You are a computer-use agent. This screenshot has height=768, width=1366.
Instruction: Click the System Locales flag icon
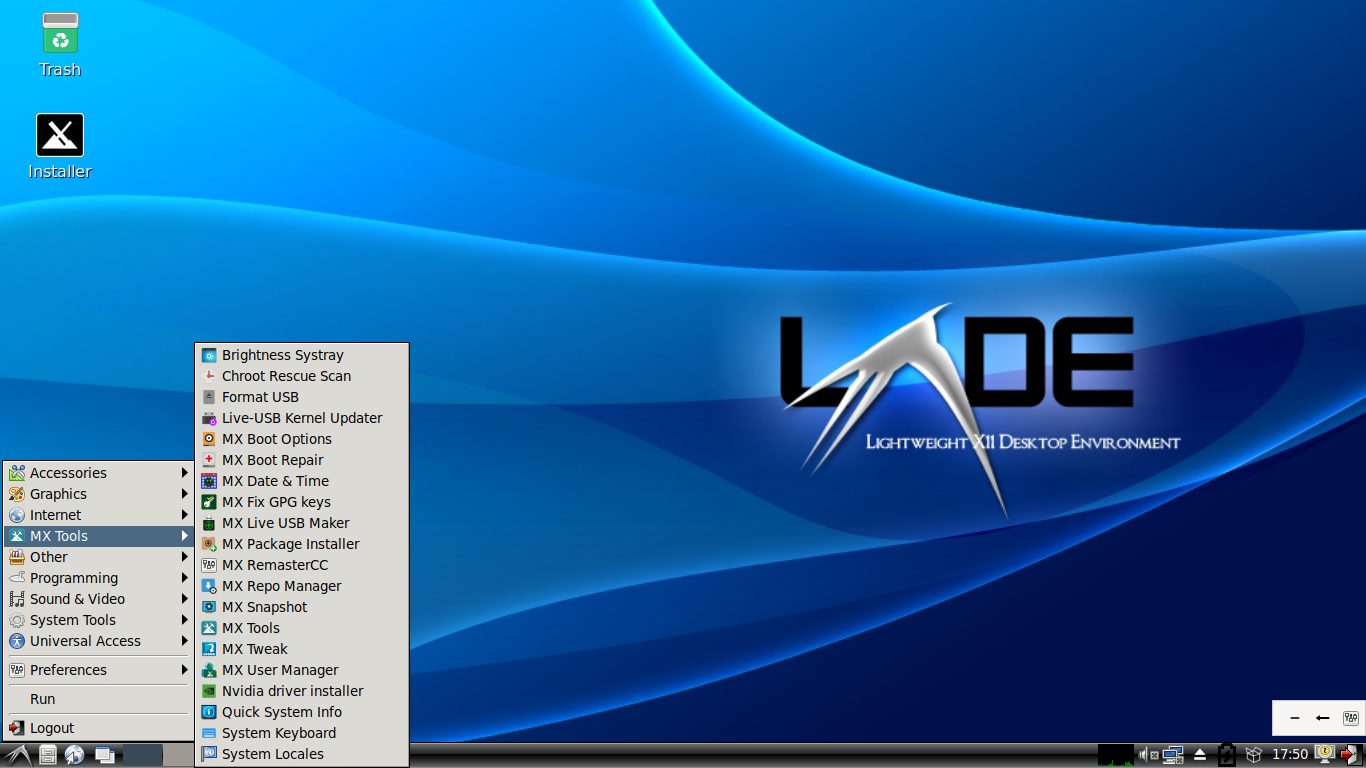click(209, 754)
